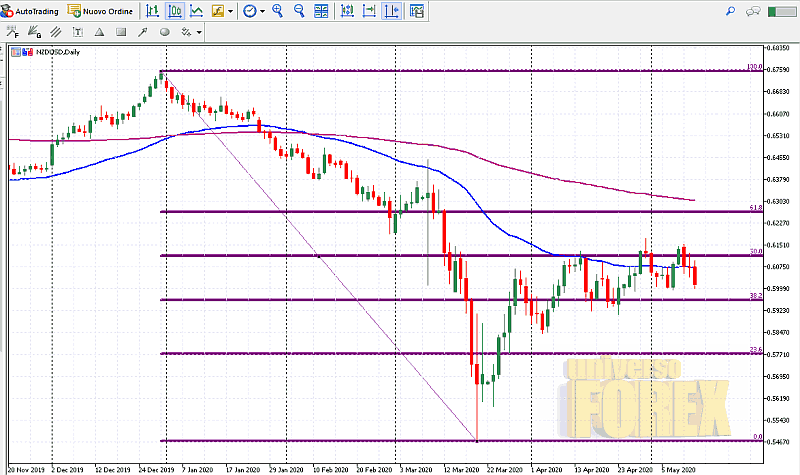
Task: Select the line chart display icon
Action: [x=197, y=11]
